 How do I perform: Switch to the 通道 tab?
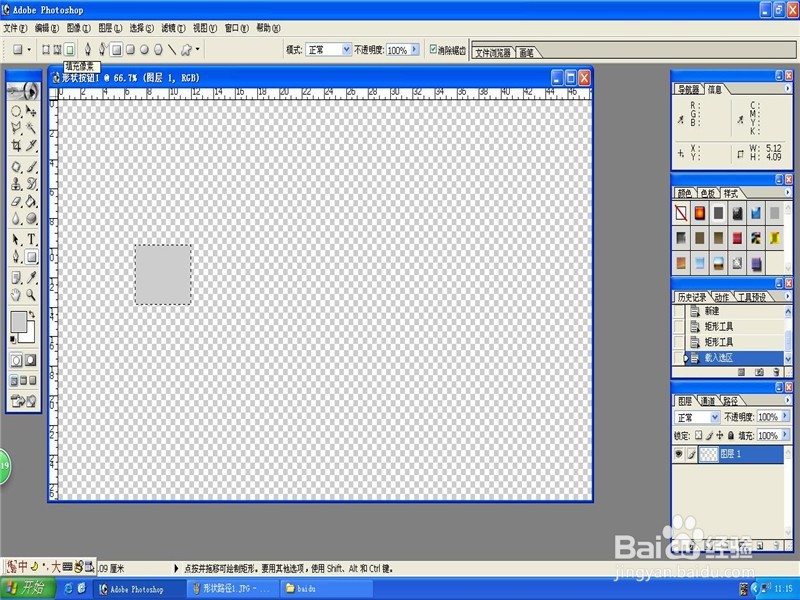click(x=708, y=401)
